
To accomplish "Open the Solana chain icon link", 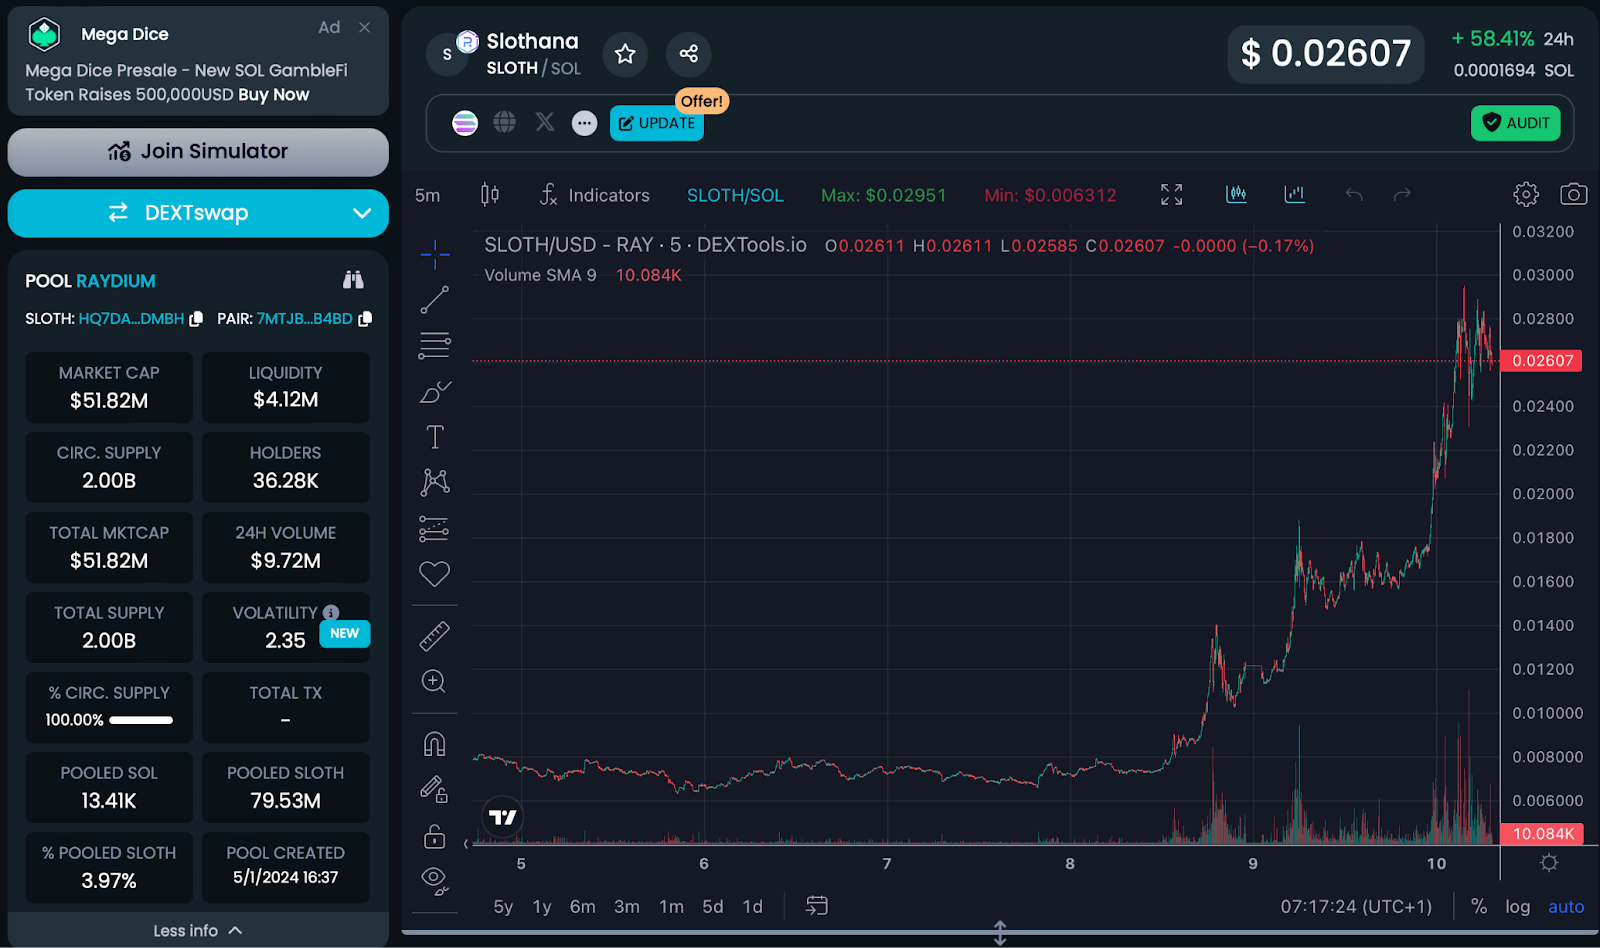I will click(x=465, y=123).
